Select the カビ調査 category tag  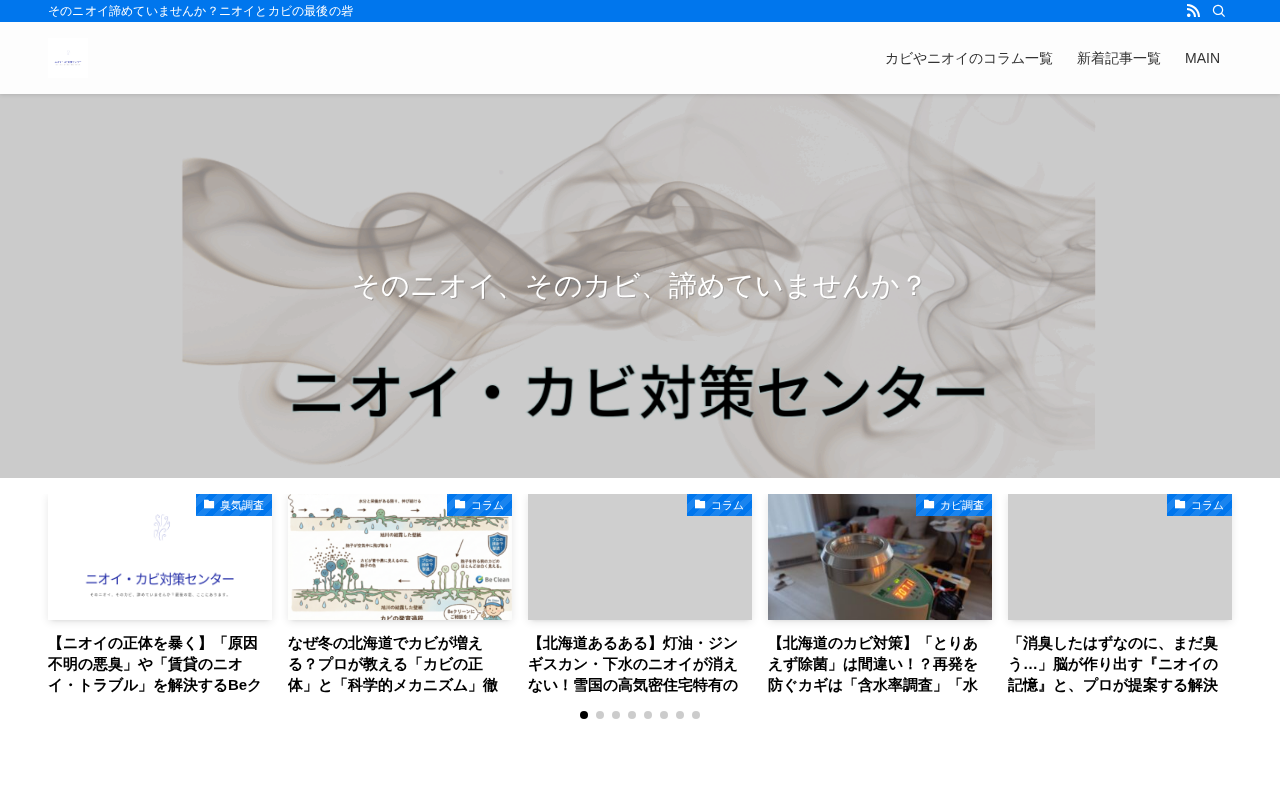point(954,505)
